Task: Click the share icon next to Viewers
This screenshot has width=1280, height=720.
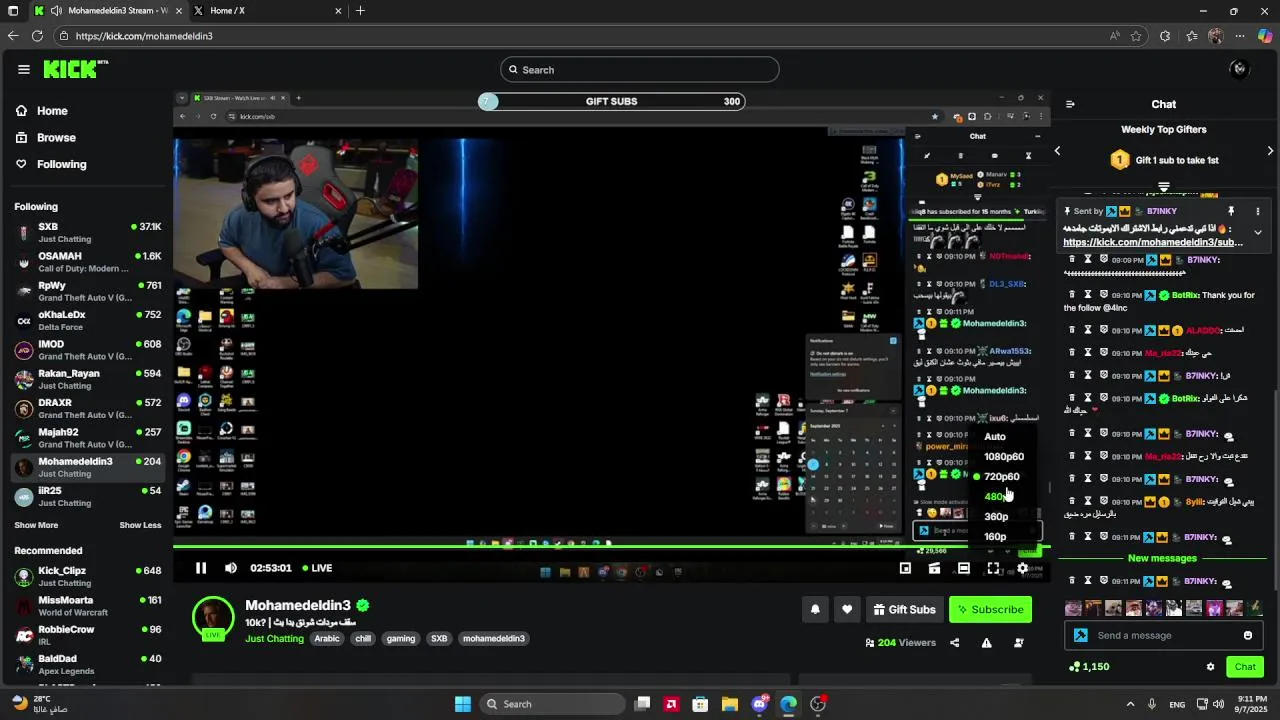Action: [x=954, y=643]
